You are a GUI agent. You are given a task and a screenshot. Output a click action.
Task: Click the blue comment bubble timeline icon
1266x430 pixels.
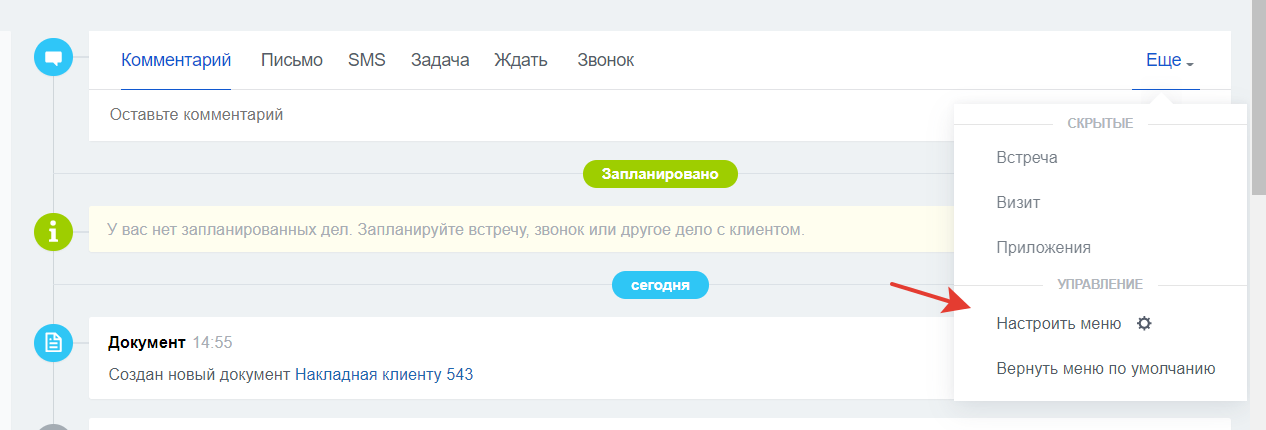coord(54,56)
